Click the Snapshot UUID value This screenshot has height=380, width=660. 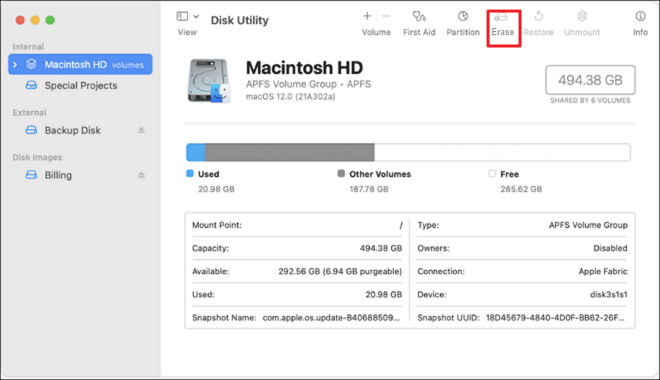(555, 318)
